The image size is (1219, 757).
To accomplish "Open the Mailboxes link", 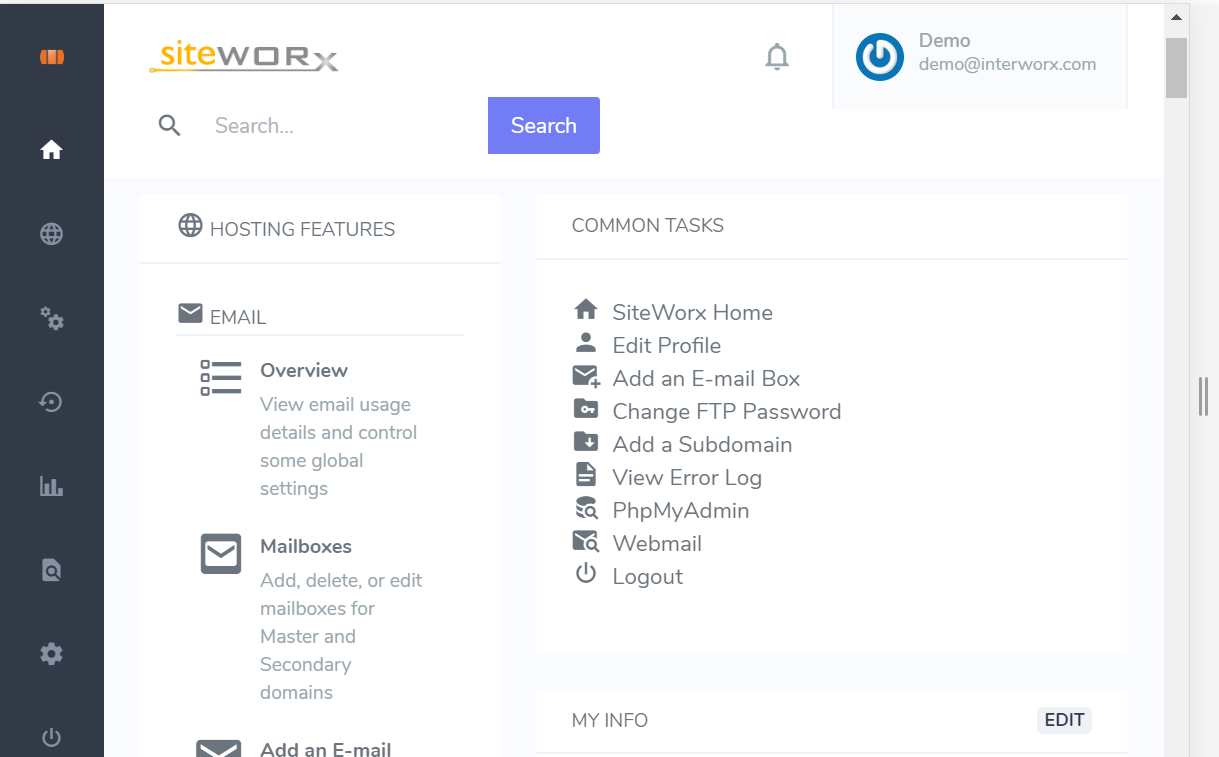I will point(306,546).
